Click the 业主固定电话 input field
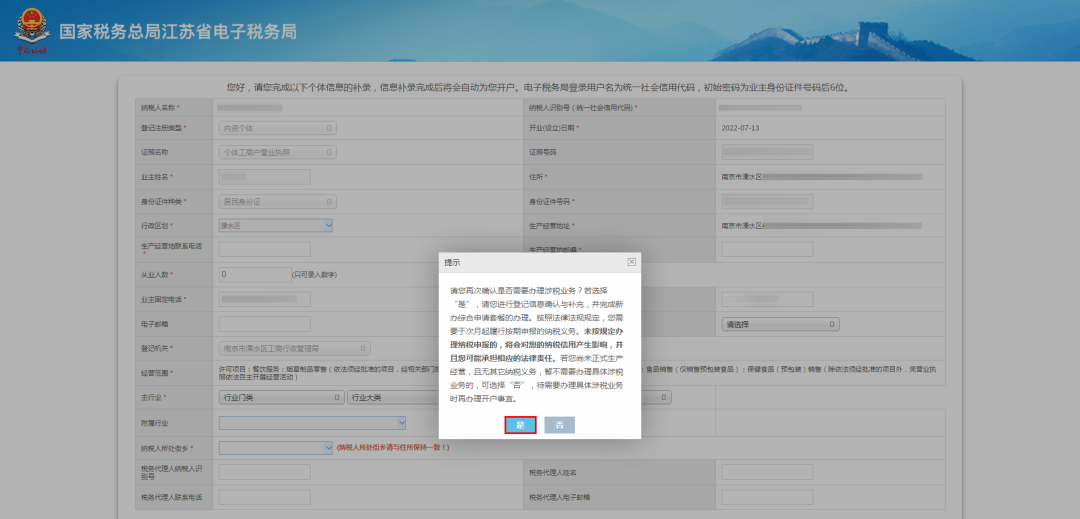Viewport: 1080px width, 519px height. coord(264,299)
